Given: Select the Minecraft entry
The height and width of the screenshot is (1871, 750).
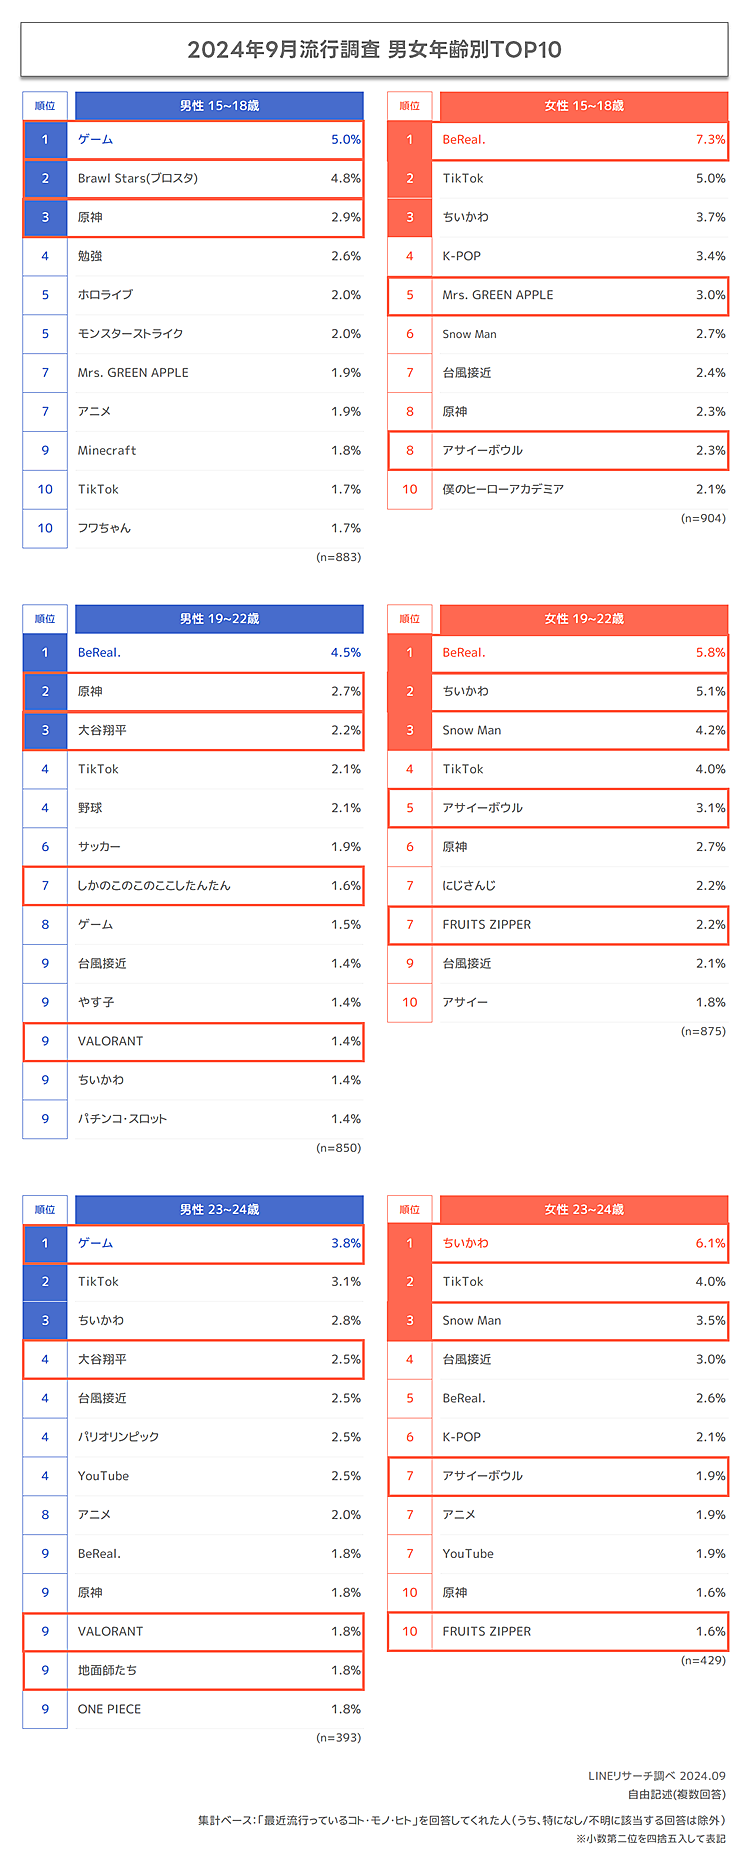Looking at the screenshot, I should (107, 451).
